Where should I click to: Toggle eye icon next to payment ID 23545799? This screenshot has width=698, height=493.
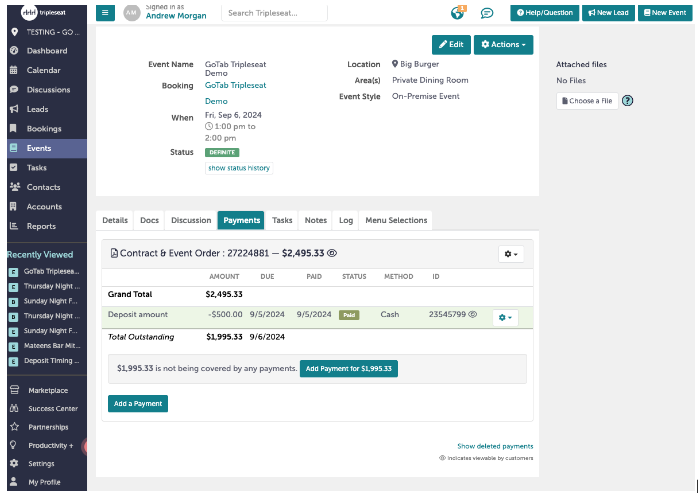pyautogui.click(x=473, y=315)
